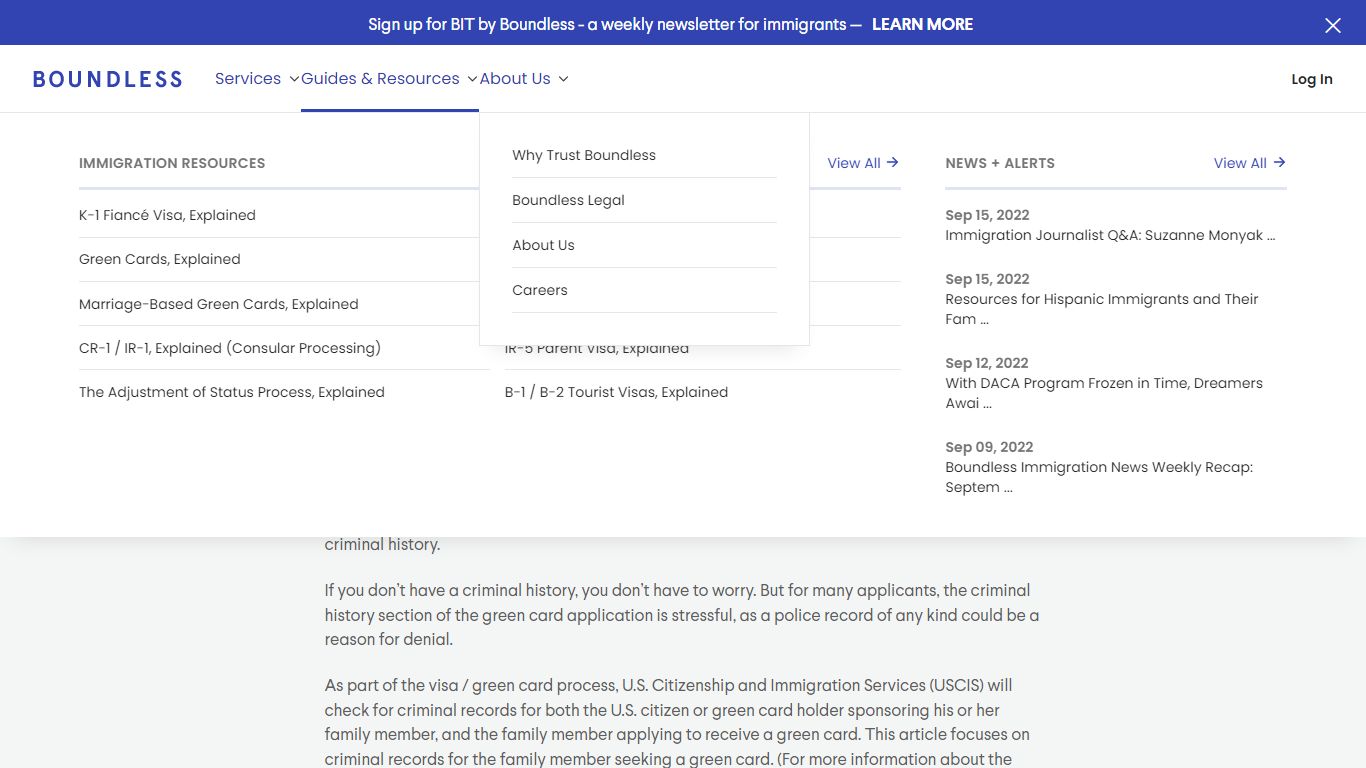View All news and alerts
The width and height of the screenshot is (1366, 768).
[1240, 163]
